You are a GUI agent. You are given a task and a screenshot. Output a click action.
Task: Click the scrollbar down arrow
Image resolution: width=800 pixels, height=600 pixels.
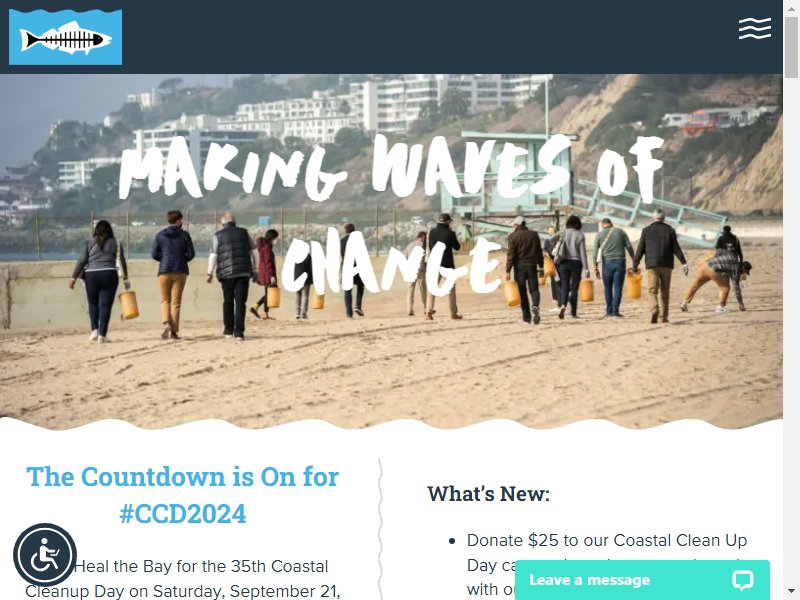(791, 593)
